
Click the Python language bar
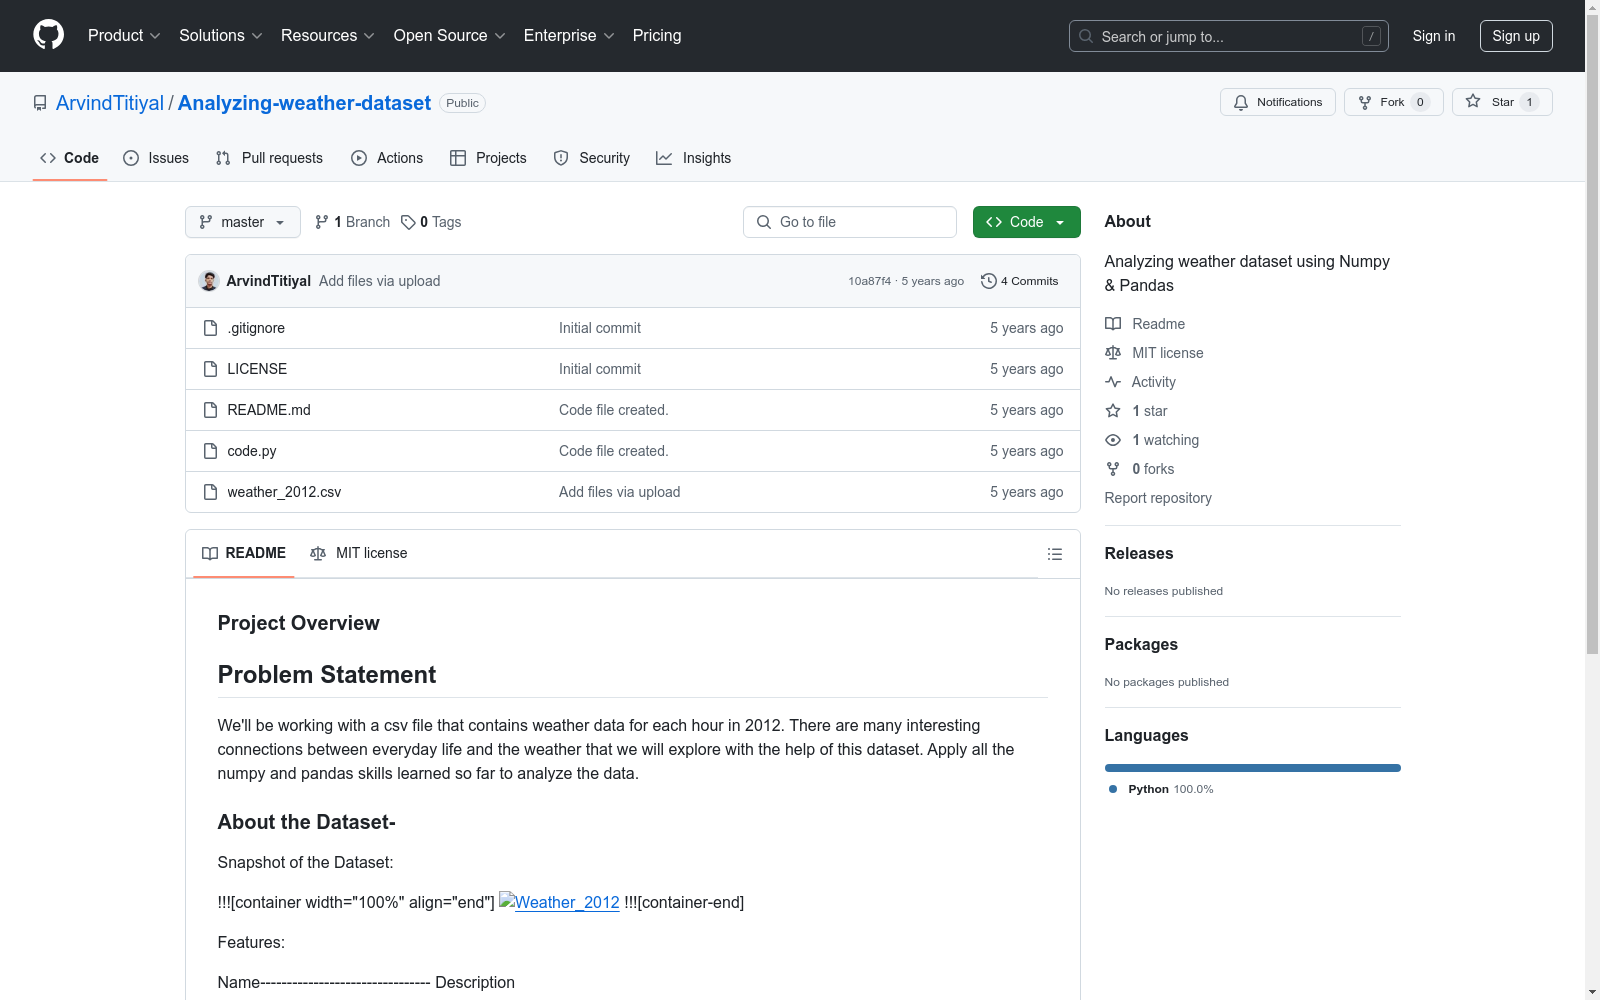coord(1253,768)
